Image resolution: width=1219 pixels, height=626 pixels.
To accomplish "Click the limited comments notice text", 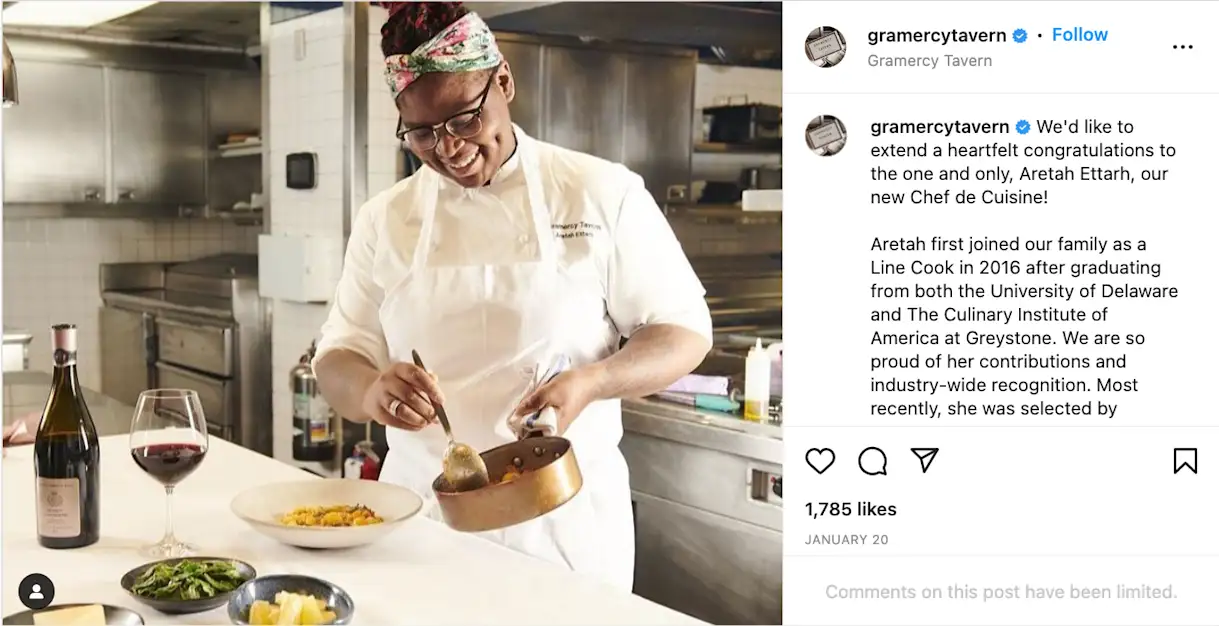I will (1001, 592).
